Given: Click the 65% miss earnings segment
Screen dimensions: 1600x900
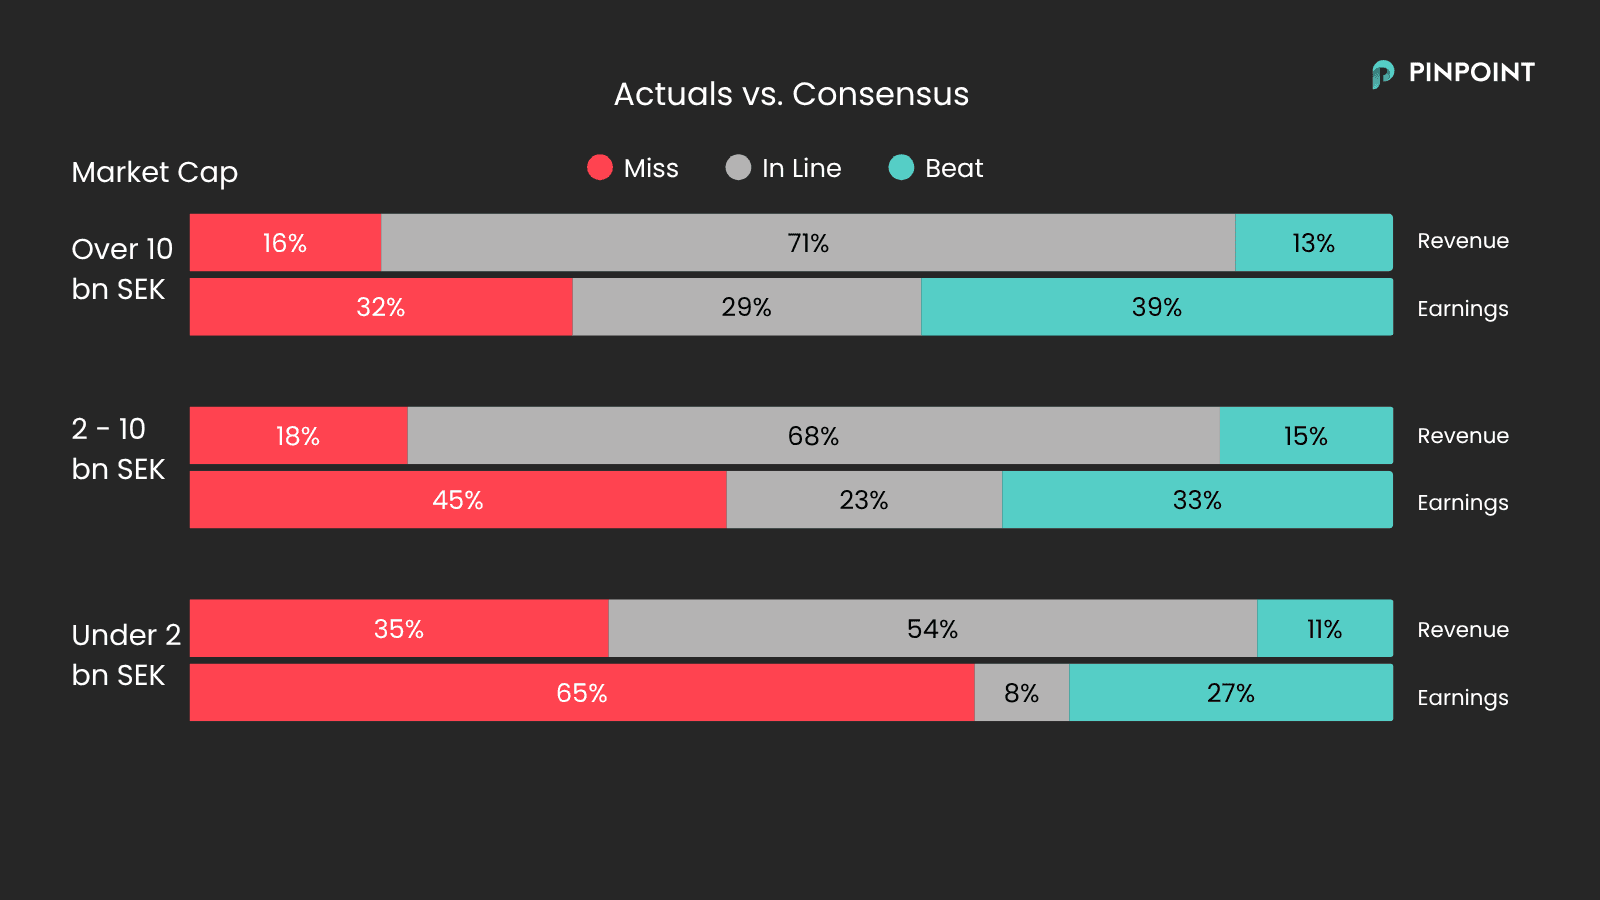Looking at the screenshot, I should (x=582, y=692).
